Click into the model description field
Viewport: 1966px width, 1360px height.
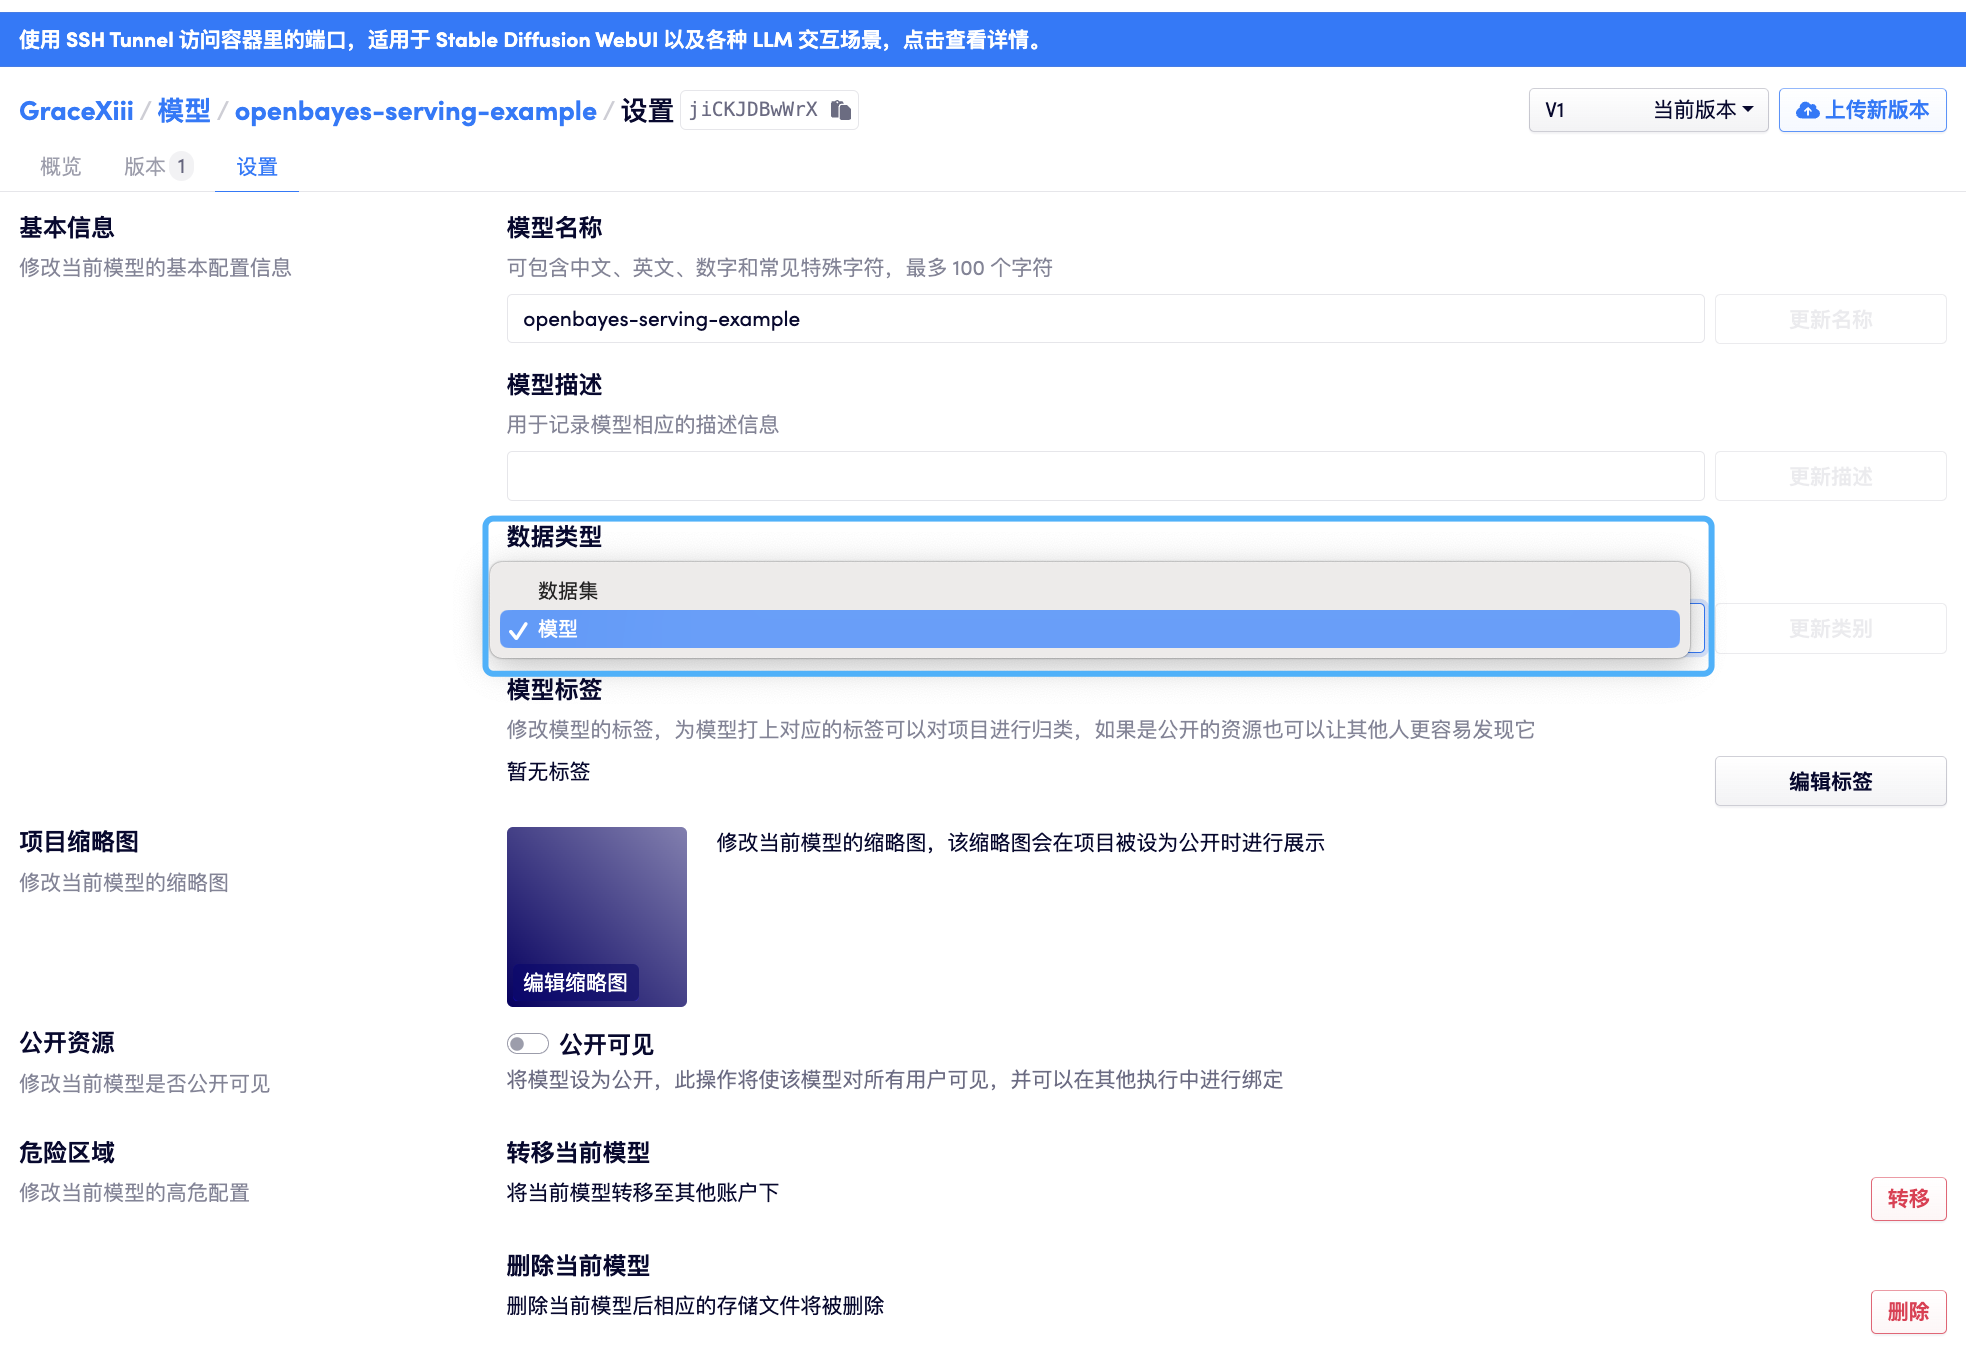pyautogui.click(x=1104, y=476)
